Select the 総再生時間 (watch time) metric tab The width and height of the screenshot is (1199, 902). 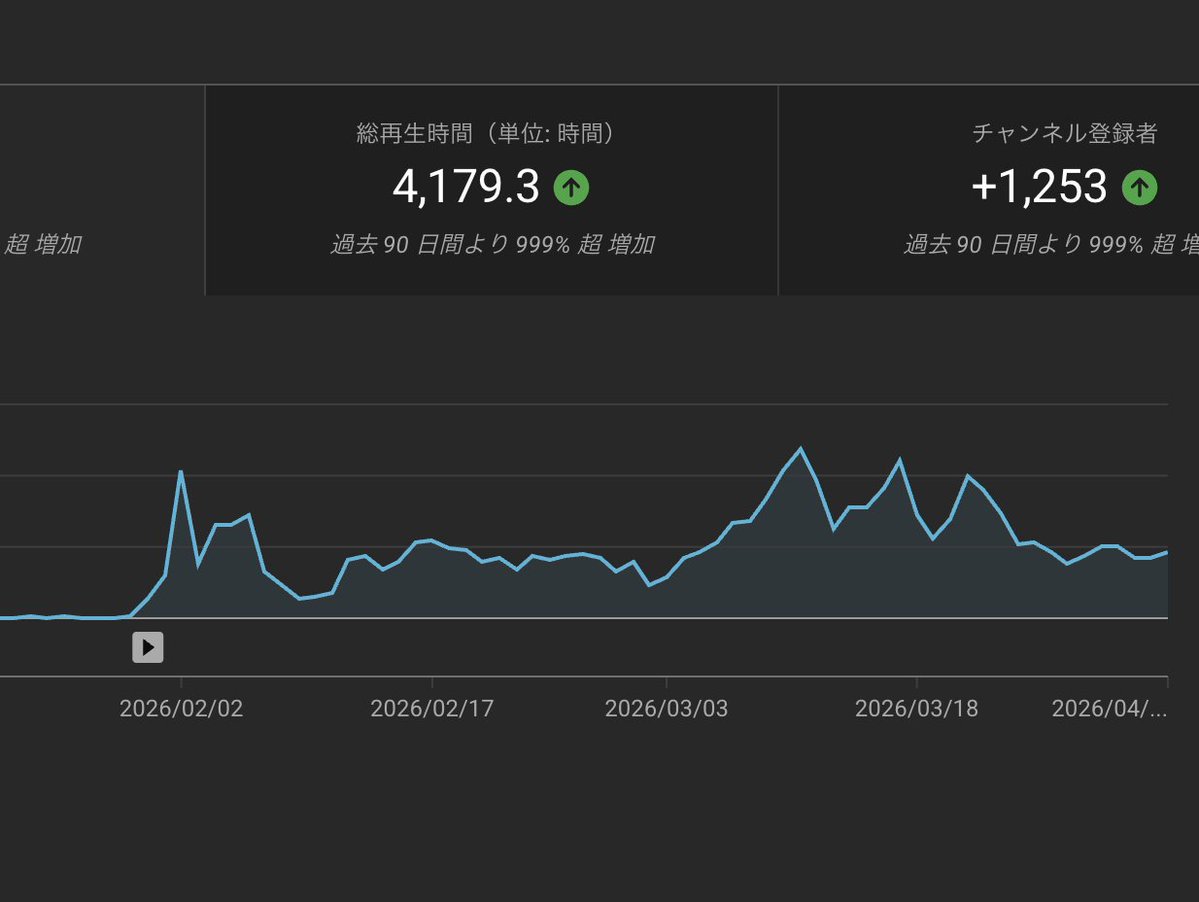point(492,190)
